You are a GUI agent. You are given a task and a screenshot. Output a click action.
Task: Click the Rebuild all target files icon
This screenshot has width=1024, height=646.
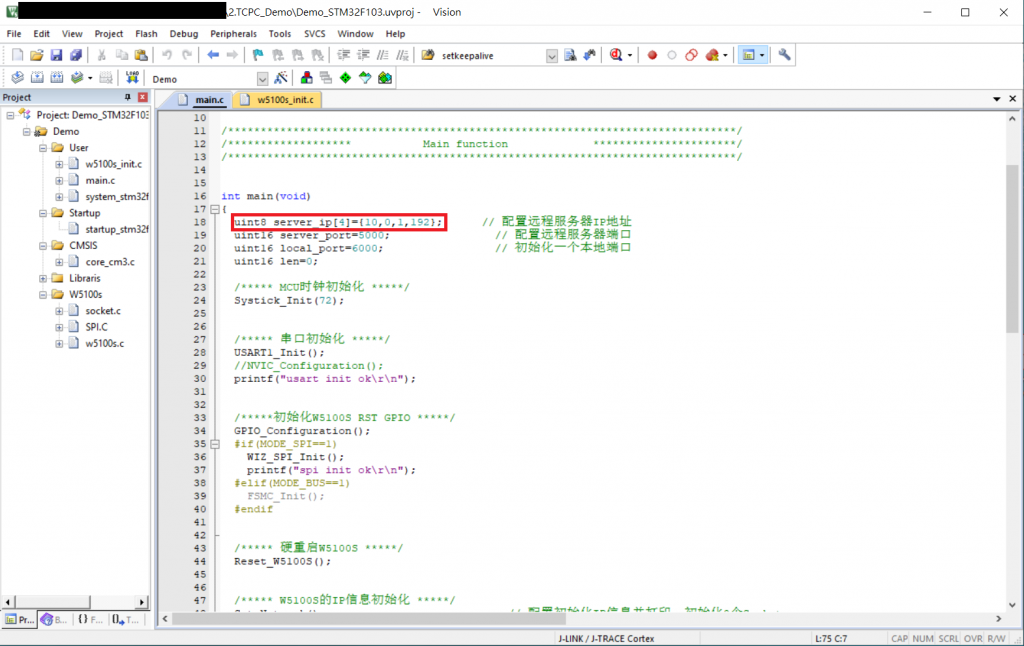pyautogui.click(x=57, y=78)
